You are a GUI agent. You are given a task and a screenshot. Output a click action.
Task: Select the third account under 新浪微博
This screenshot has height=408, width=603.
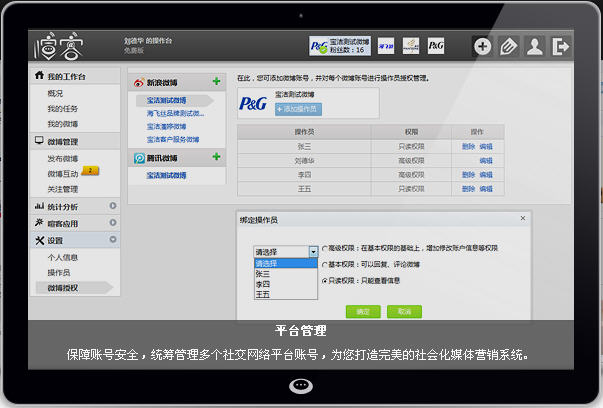point(167,127)
